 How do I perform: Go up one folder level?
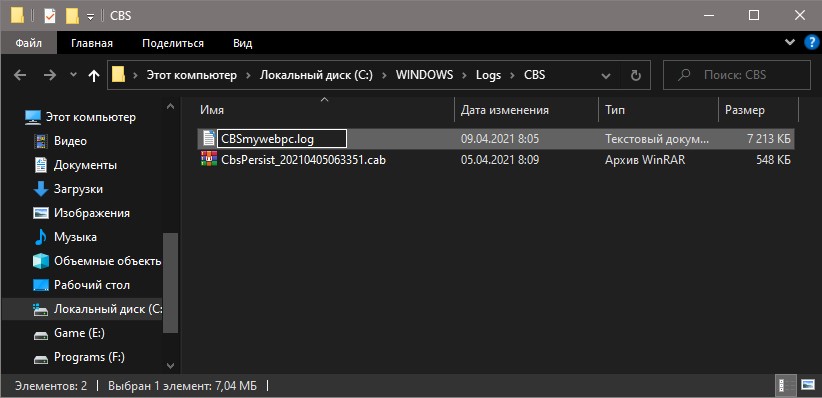pos(94,76)
